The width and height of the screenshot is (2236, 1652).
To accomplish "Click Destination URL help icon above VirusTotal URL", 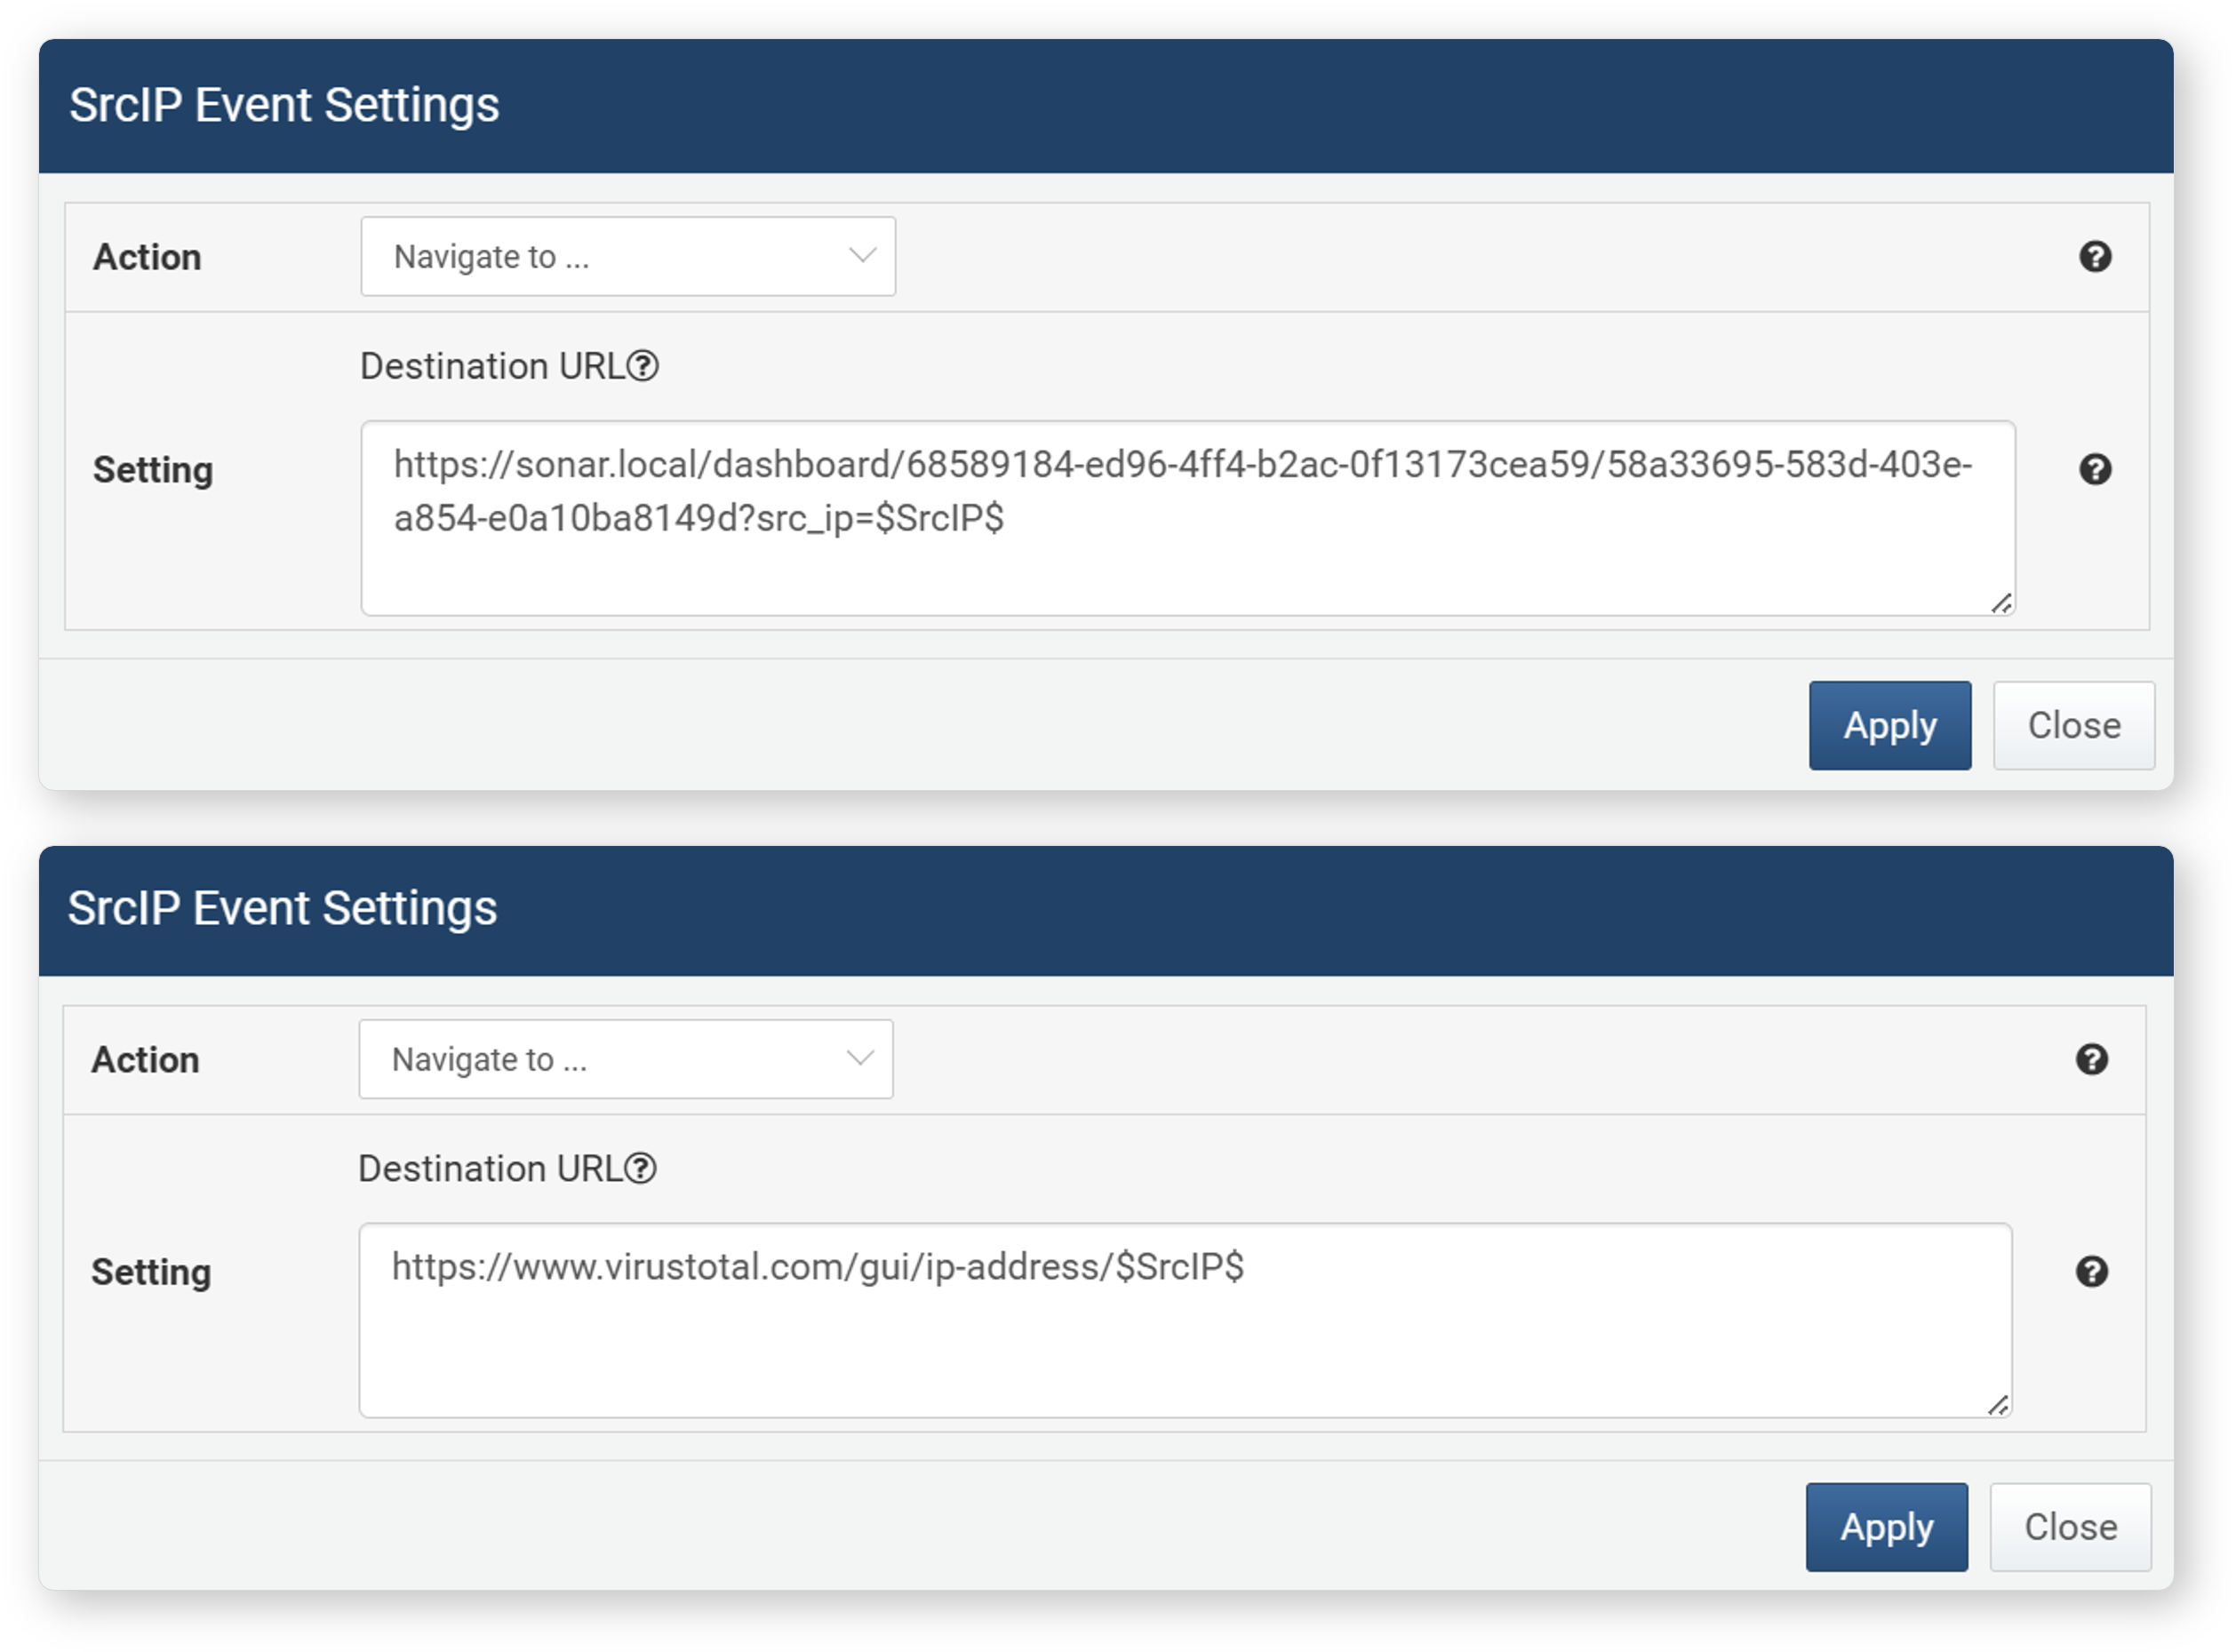I will coord(641,1168).
